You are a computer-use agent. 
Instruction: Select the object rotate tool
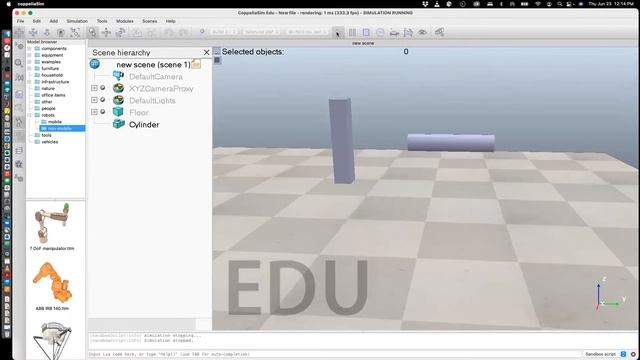coord(120,32)
